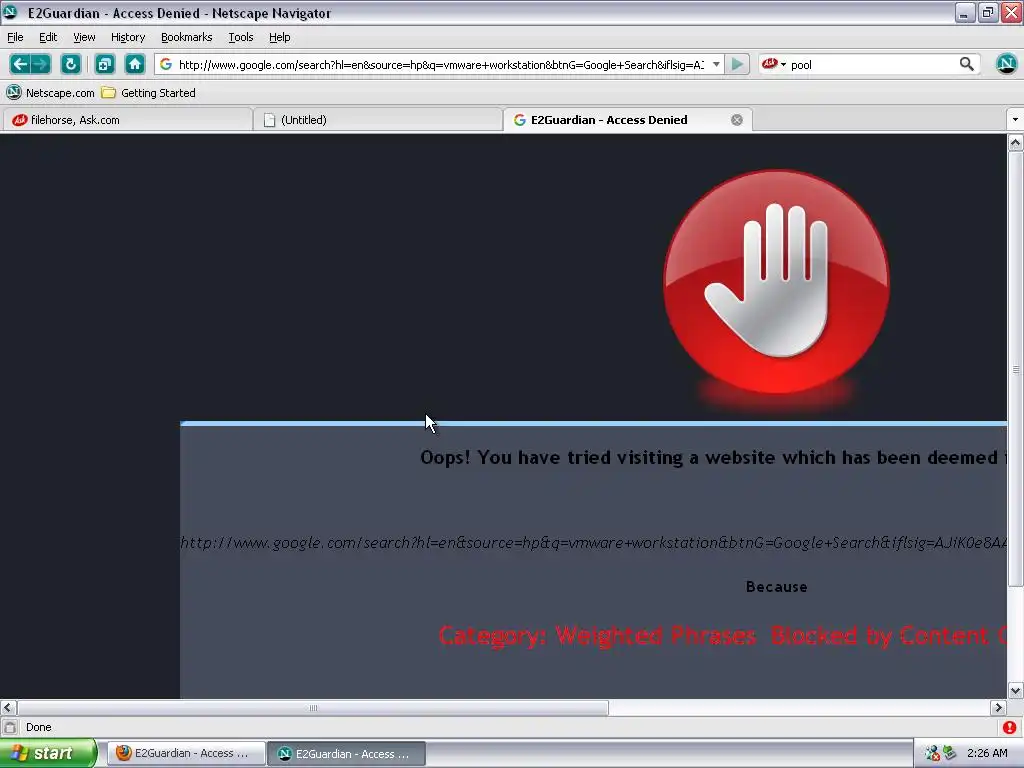
Task: Click the horizontal scrollbar right arrow
Action: [998, 708]
